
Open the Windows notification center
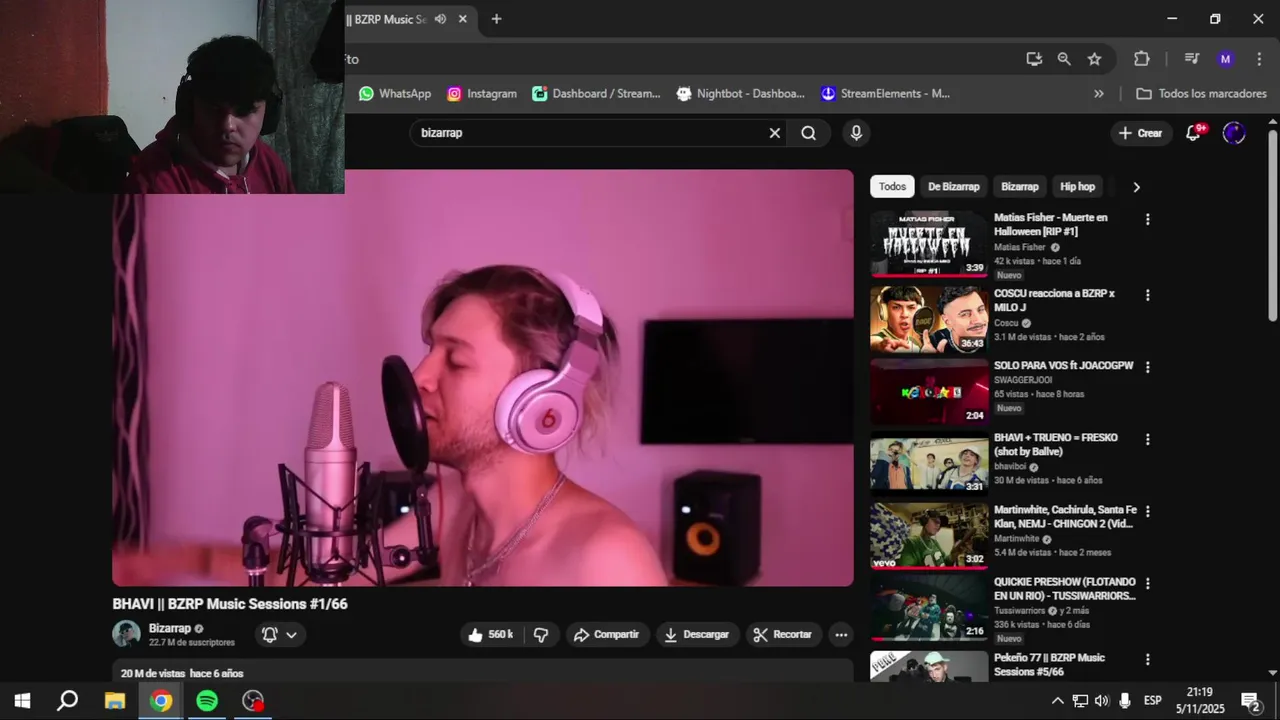(x=1251, y=701)
